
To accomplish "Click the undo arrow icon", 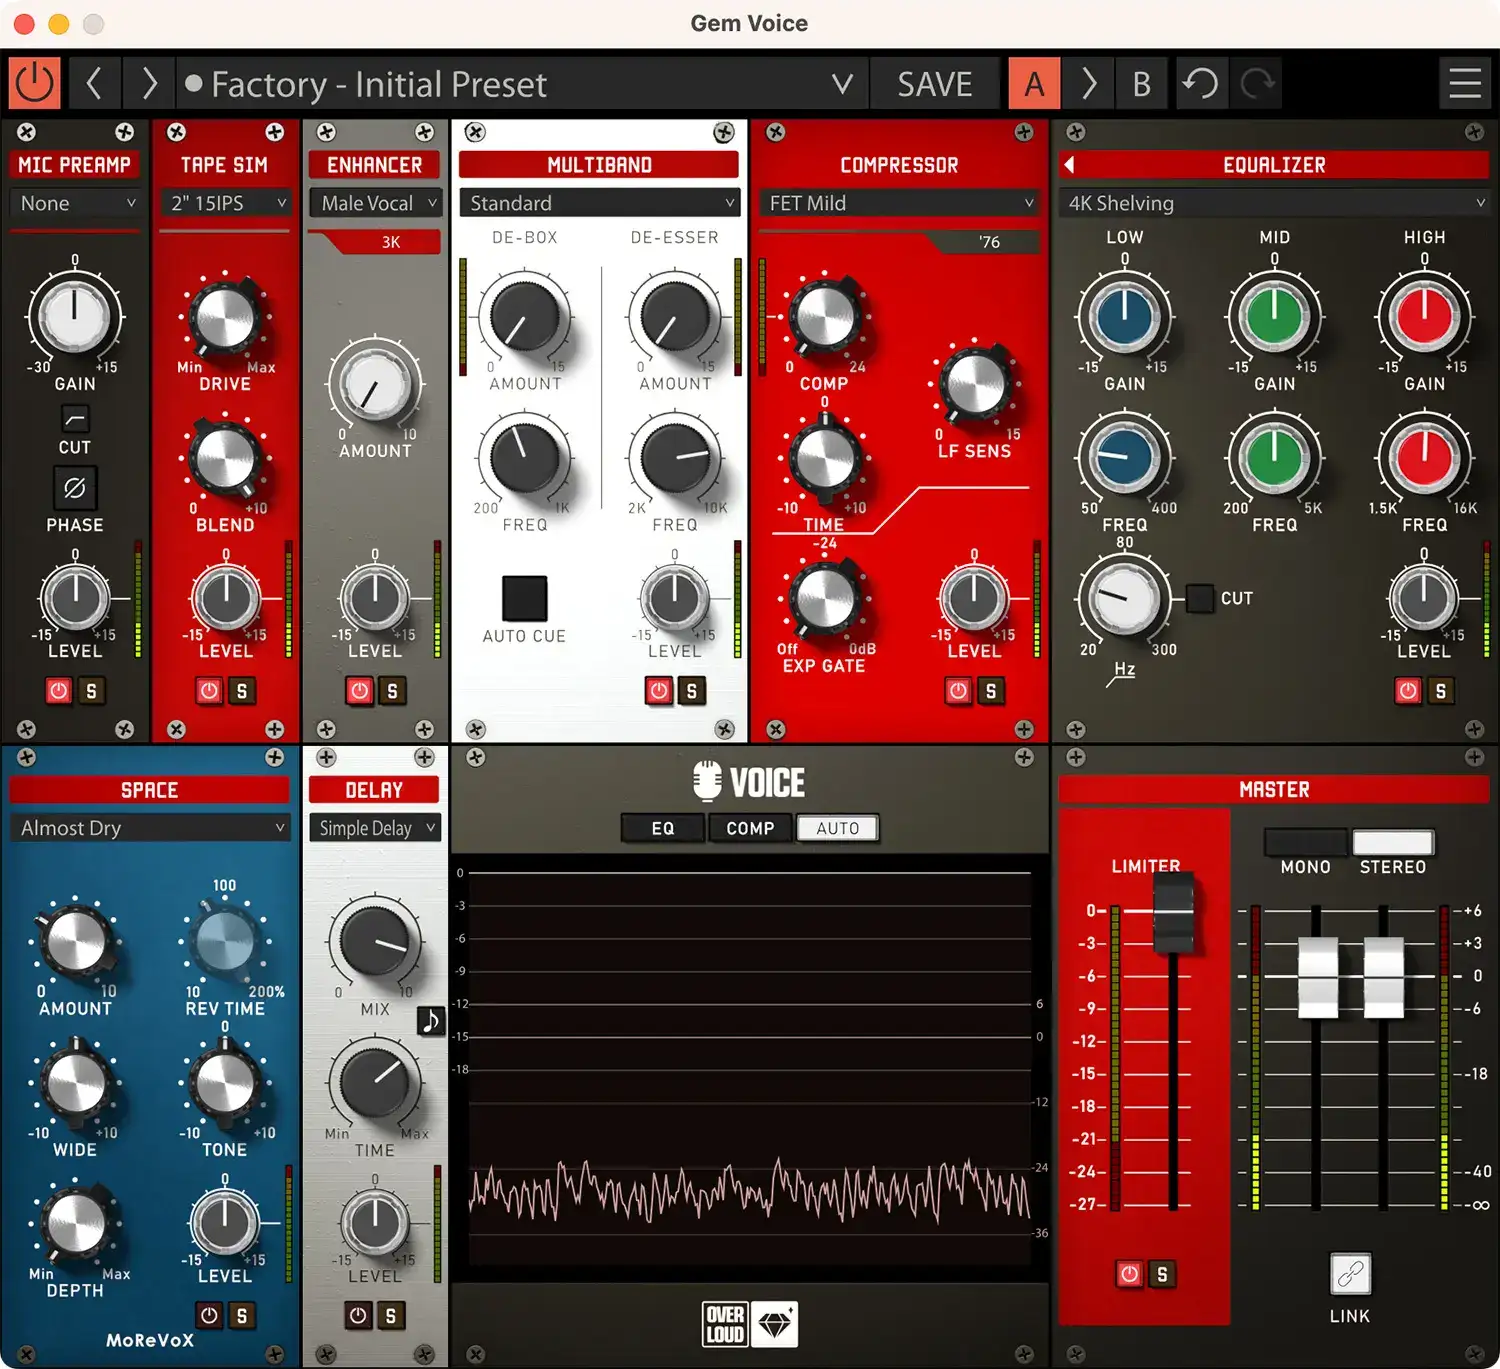I will pyautogui.click(x=1200, y=84).
